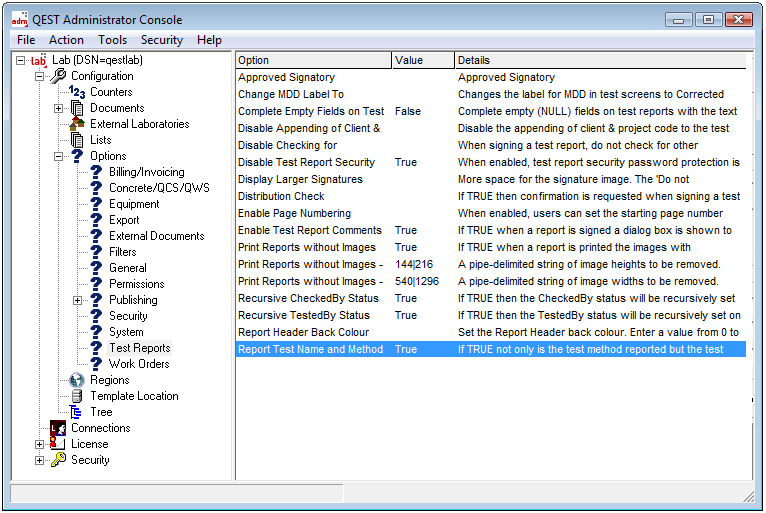Sort list by the Option column header
Image resolution: width=766 pixels, height=513 pixels.
pyautogui.click(x=313, y=60)
